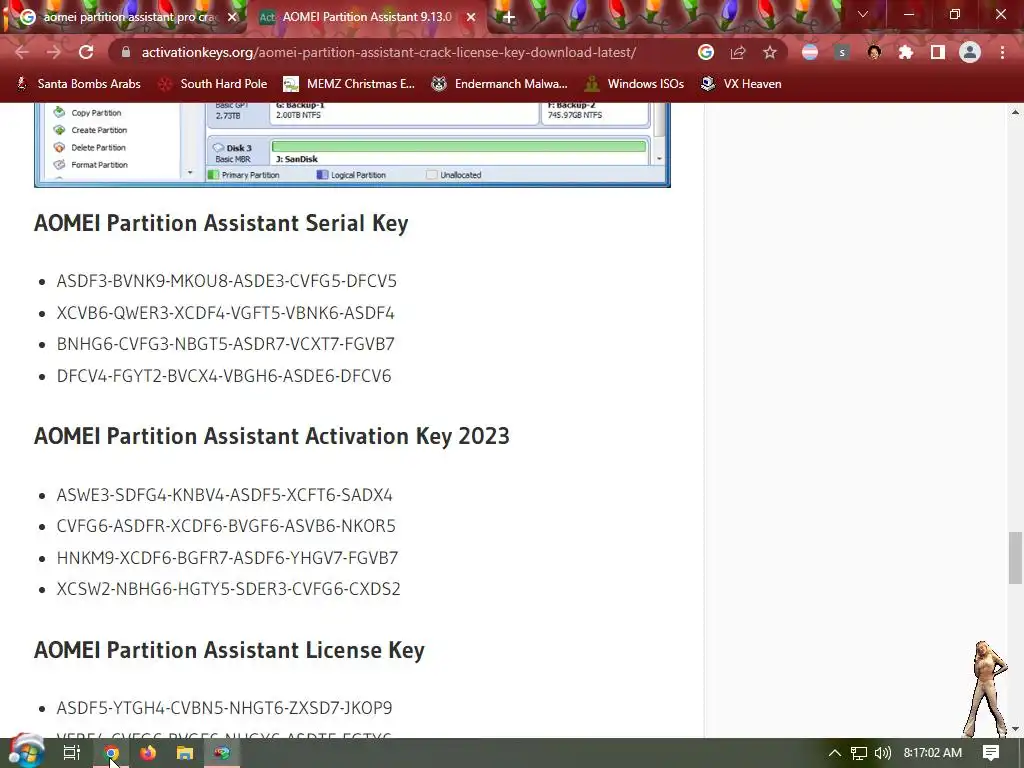Open the Google search side icon
The height and width of the screenshot is (768, 1024).
tap(705, 52)
